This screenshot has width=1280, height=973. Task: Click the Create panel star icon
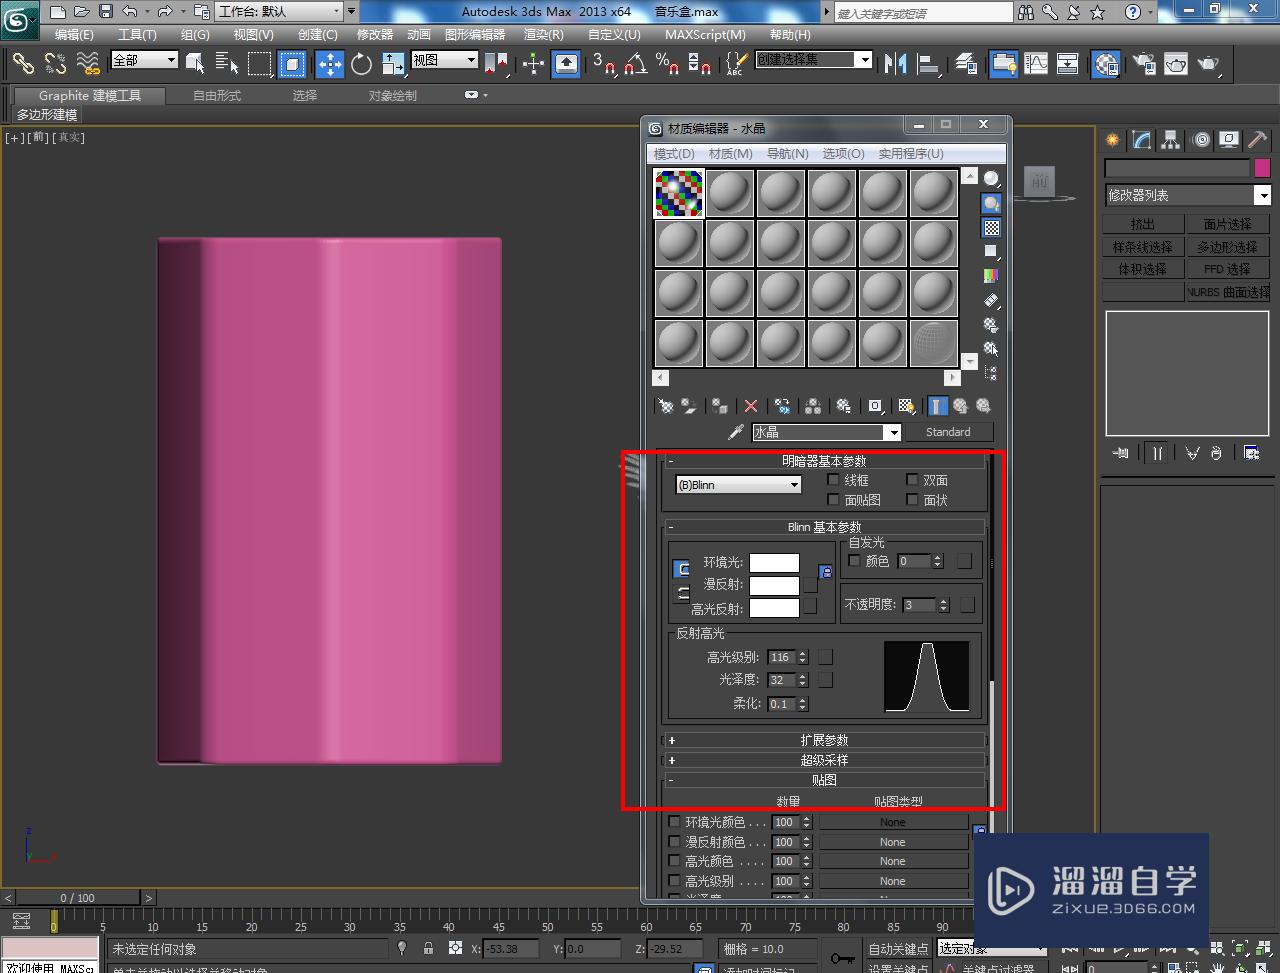tap(1112, 140)
